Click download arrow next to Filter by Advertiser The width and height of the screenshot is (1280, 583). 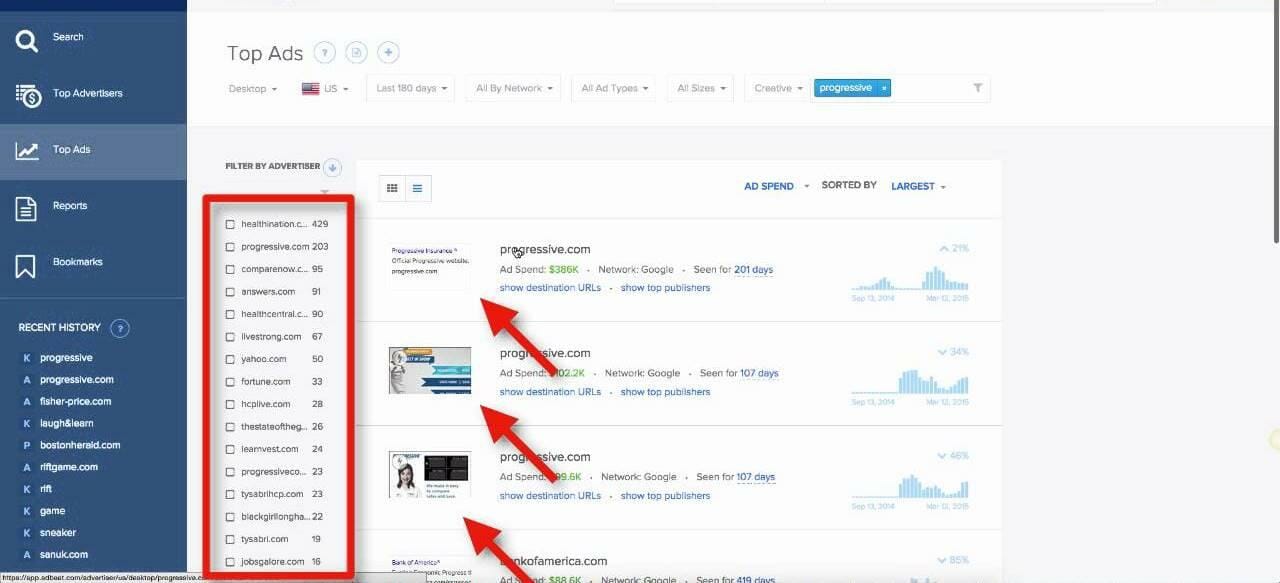click(x=333, y=168)
